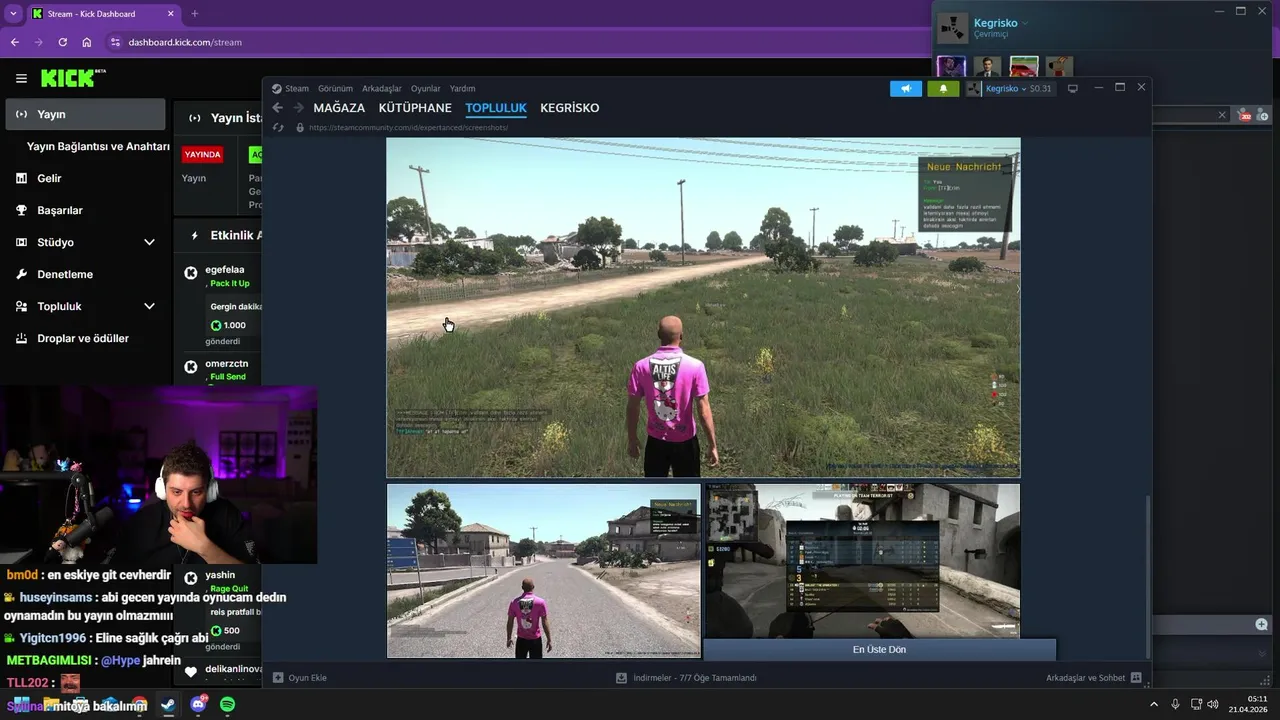Click the Steam screenshots URL field
The image size is (1280, 720).
408,128
